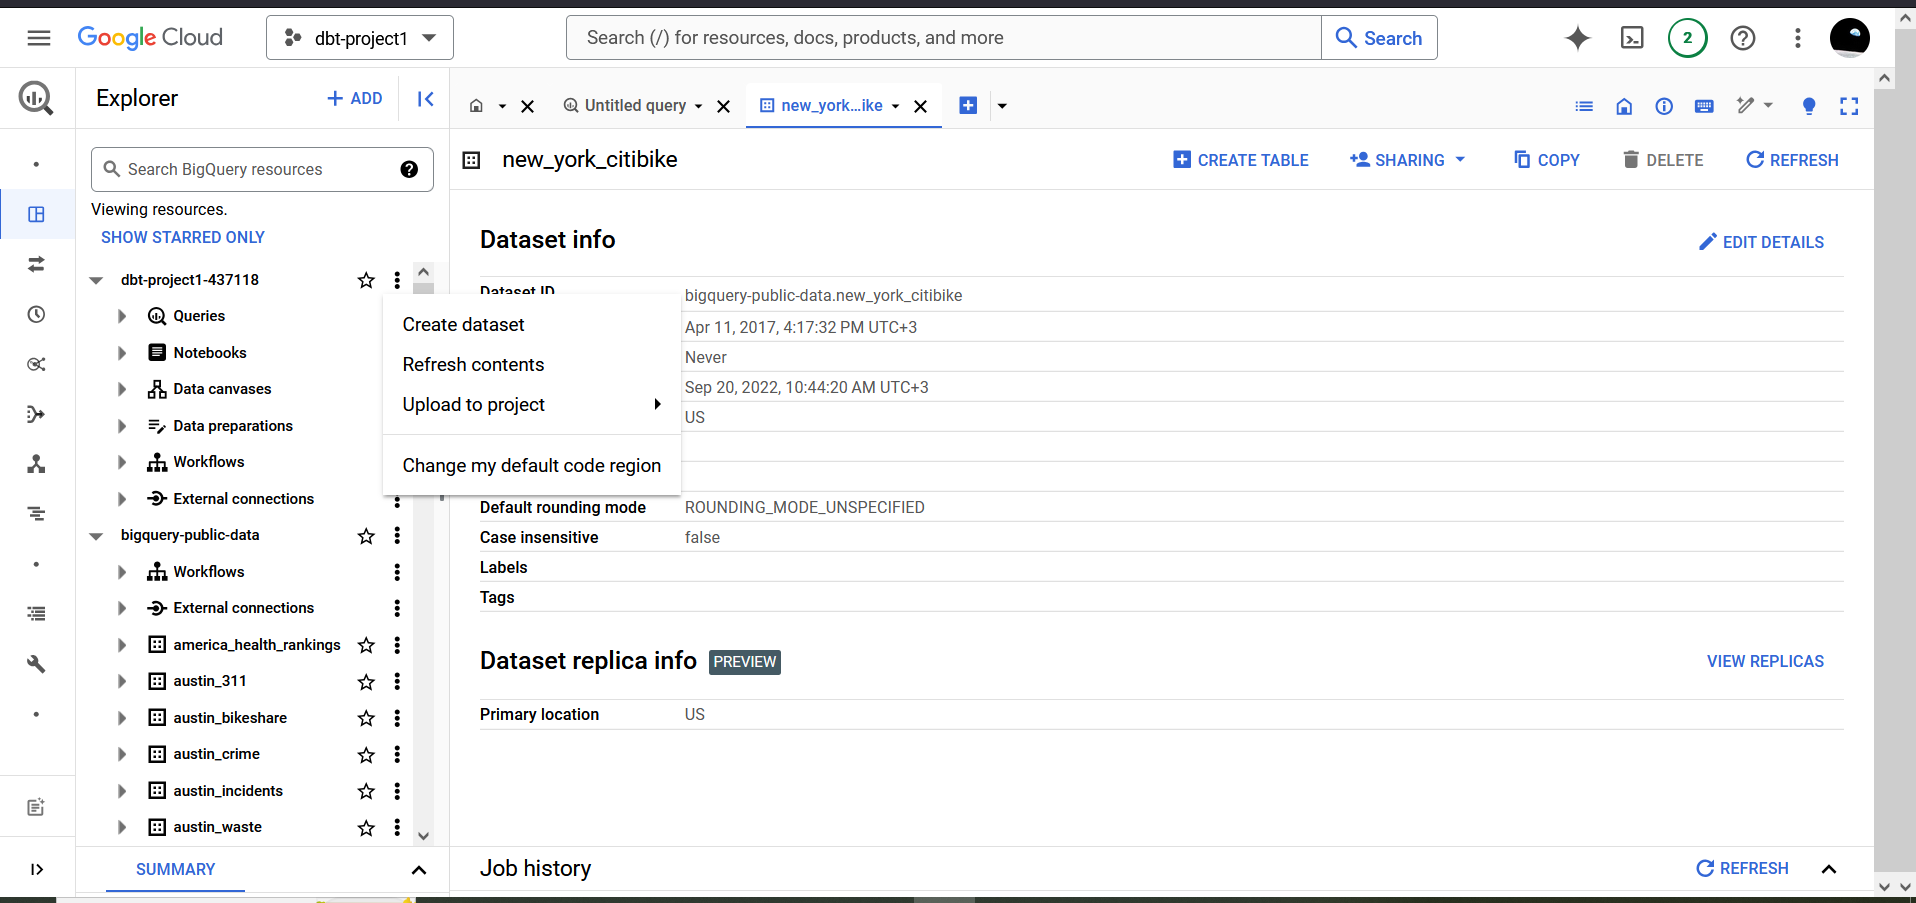Image resolution: width=1916 pixels, height=903 pixels.
Task: Open actions menu for austin_311
Action: 397,681
